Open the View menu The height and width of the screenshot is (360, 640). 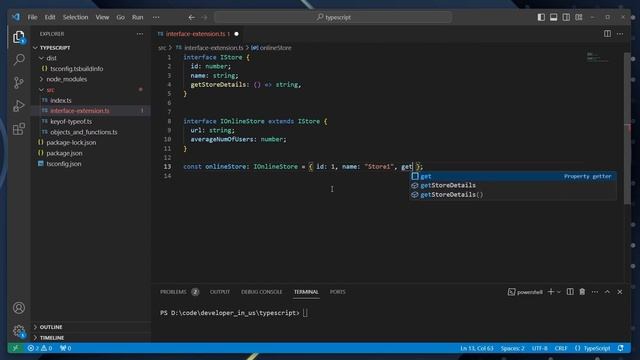coord(102,17)
